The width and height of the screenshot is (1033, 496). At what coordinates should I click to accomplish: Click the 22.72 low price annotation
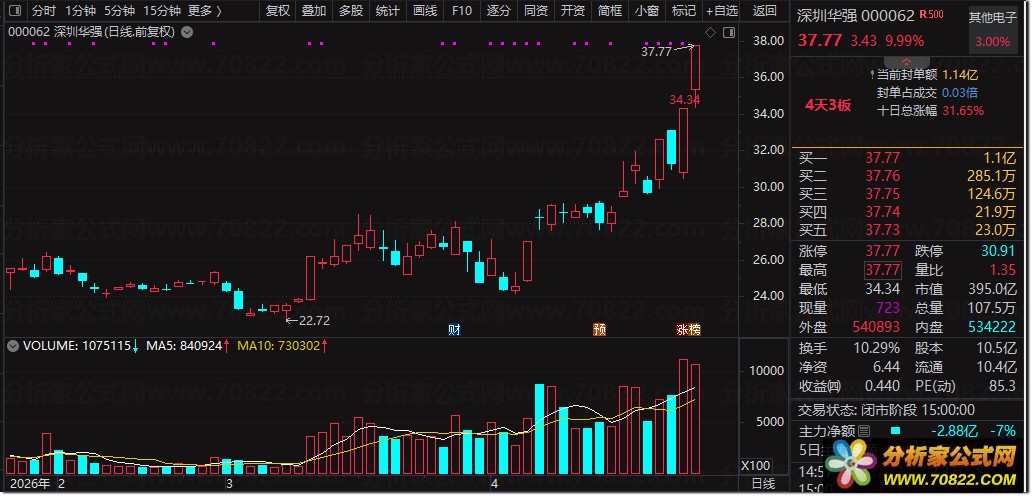click(x=314, y=321)
